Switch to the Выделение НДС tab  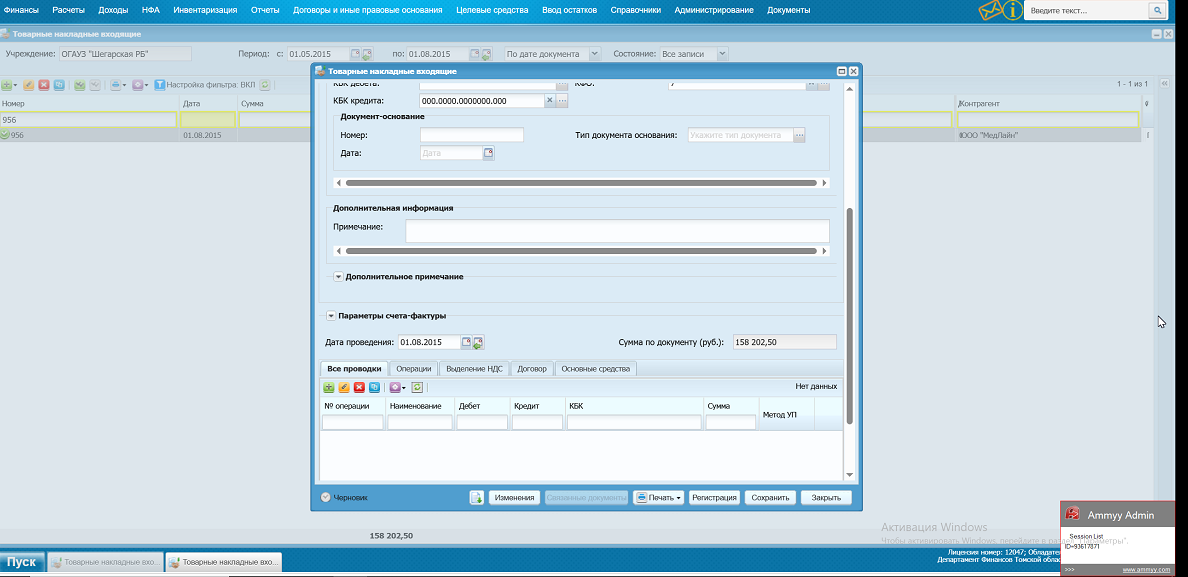click(x=474, y=369)
